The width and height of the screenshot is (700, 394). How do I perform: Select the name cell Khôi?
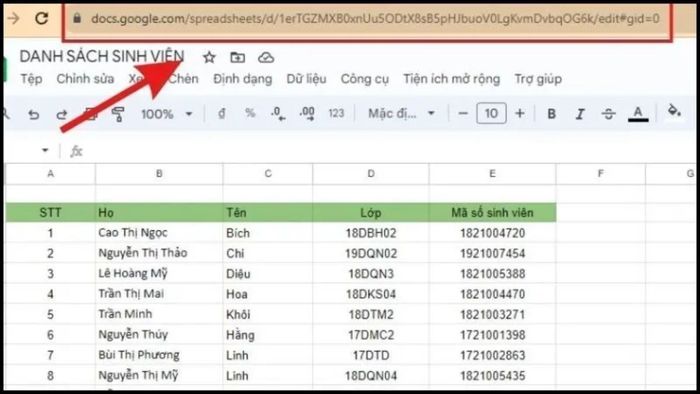[x=268, y=314]
